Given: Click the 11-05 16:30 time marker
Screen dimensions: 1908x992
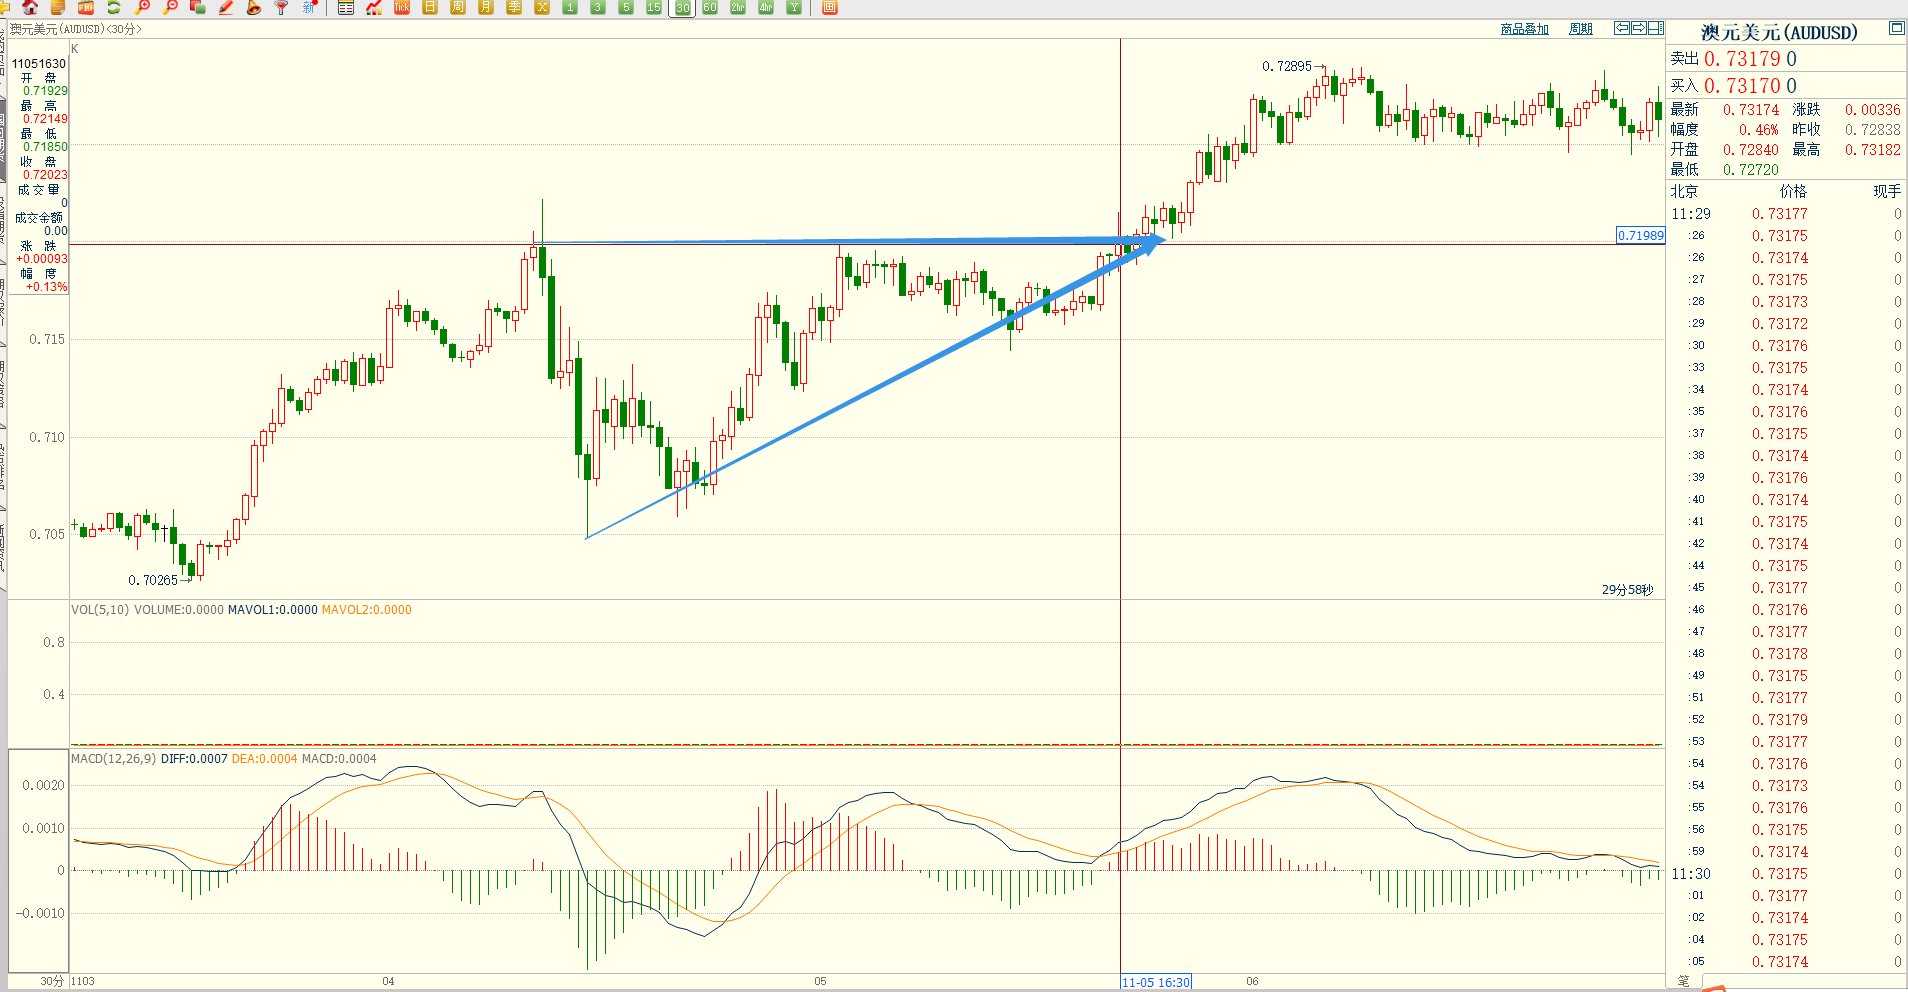Looking at the screenshot, I should [x=1155, y=982].
